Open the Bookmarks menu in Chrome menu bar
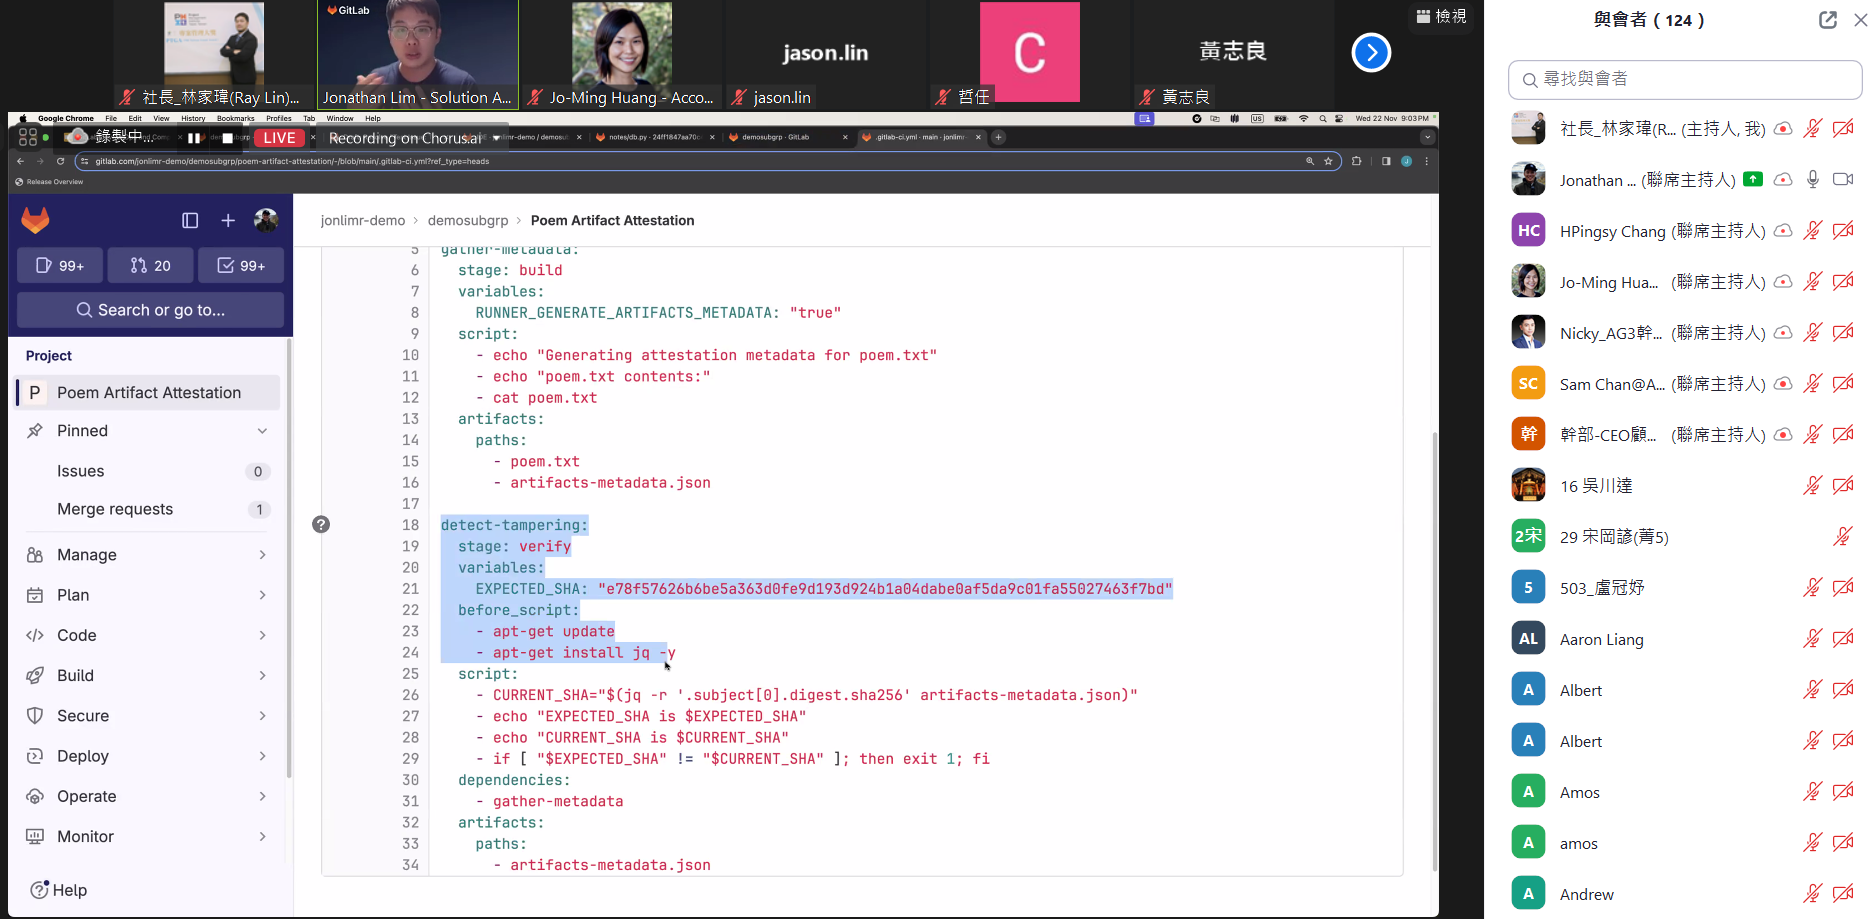The width and height of the screenshot is (1871, 919). click(235, 118)
